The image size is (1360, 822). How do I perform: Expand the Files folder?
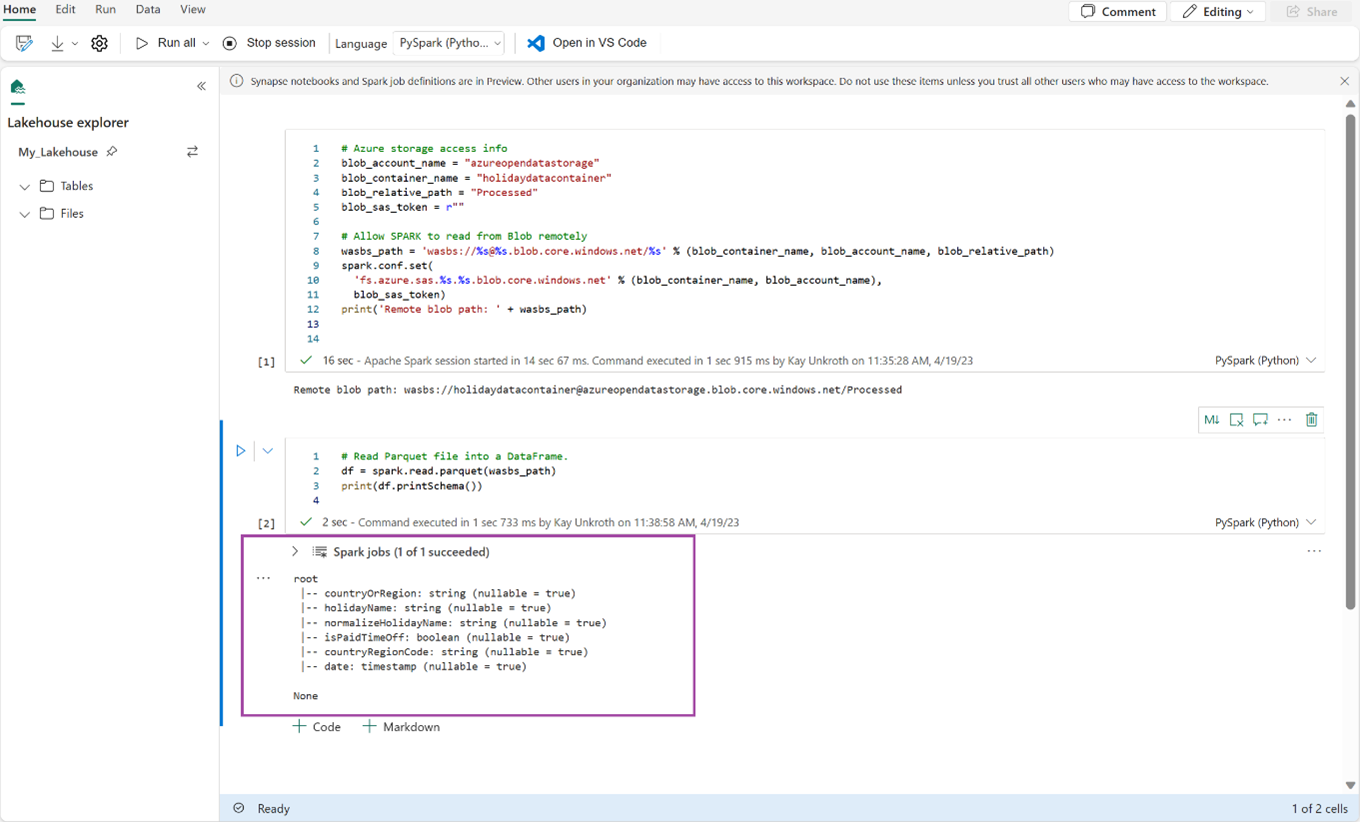point(25,214)
